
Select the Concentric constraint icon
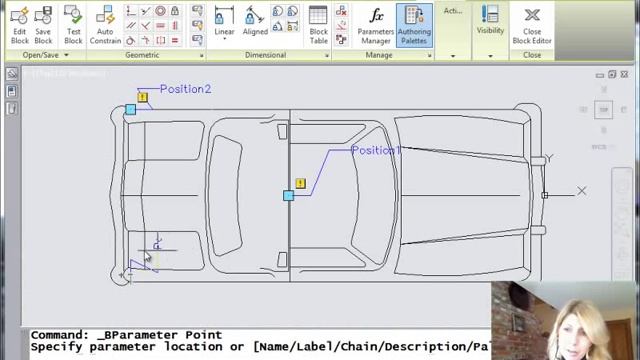(x=160, y=11)
